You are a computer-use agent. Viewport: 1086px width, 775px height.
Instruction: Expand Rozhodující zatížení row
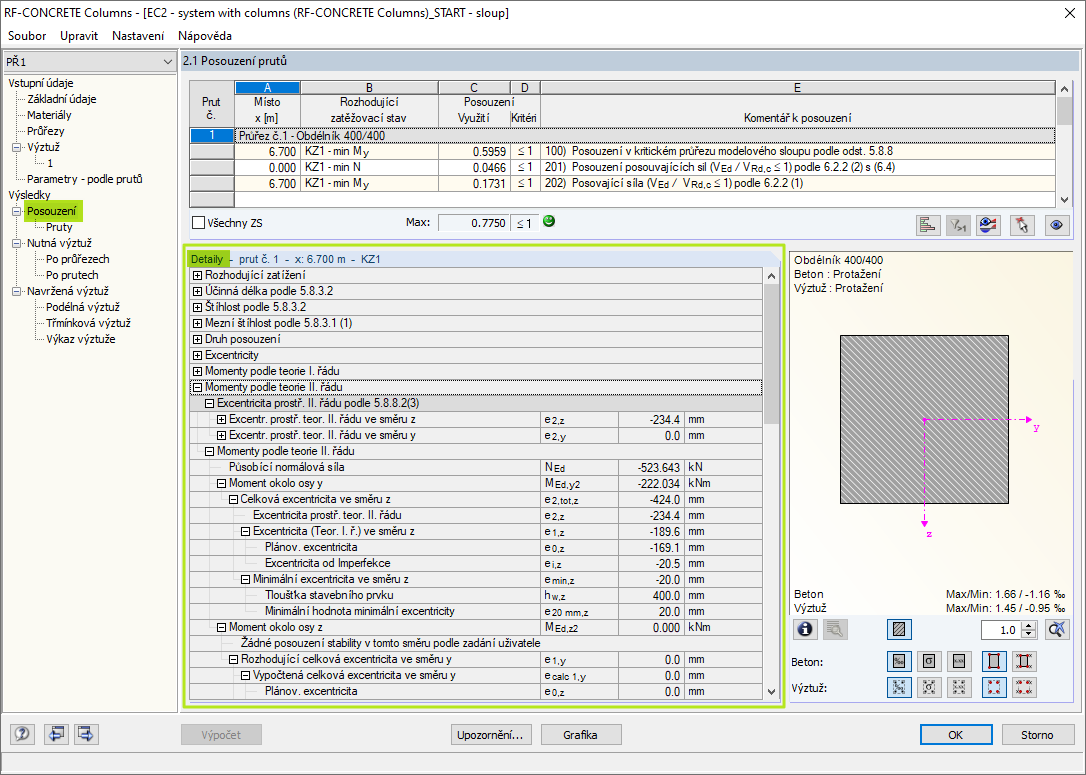[197, 275]
